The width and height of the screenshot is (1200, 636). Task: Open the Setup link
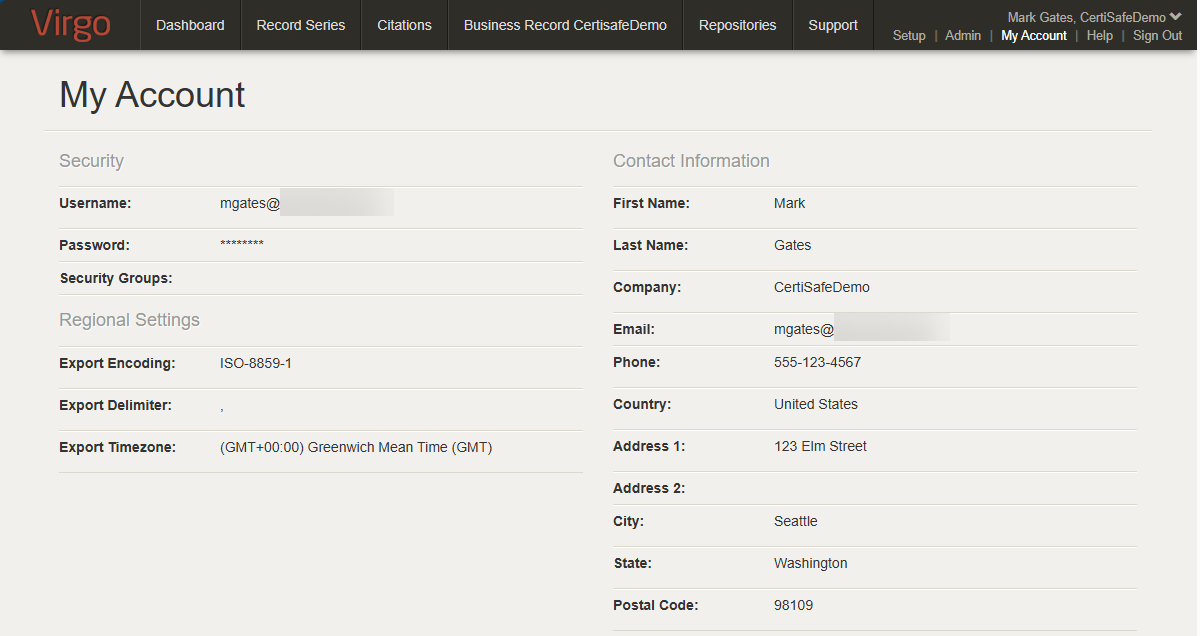click(x=908, y=36)
